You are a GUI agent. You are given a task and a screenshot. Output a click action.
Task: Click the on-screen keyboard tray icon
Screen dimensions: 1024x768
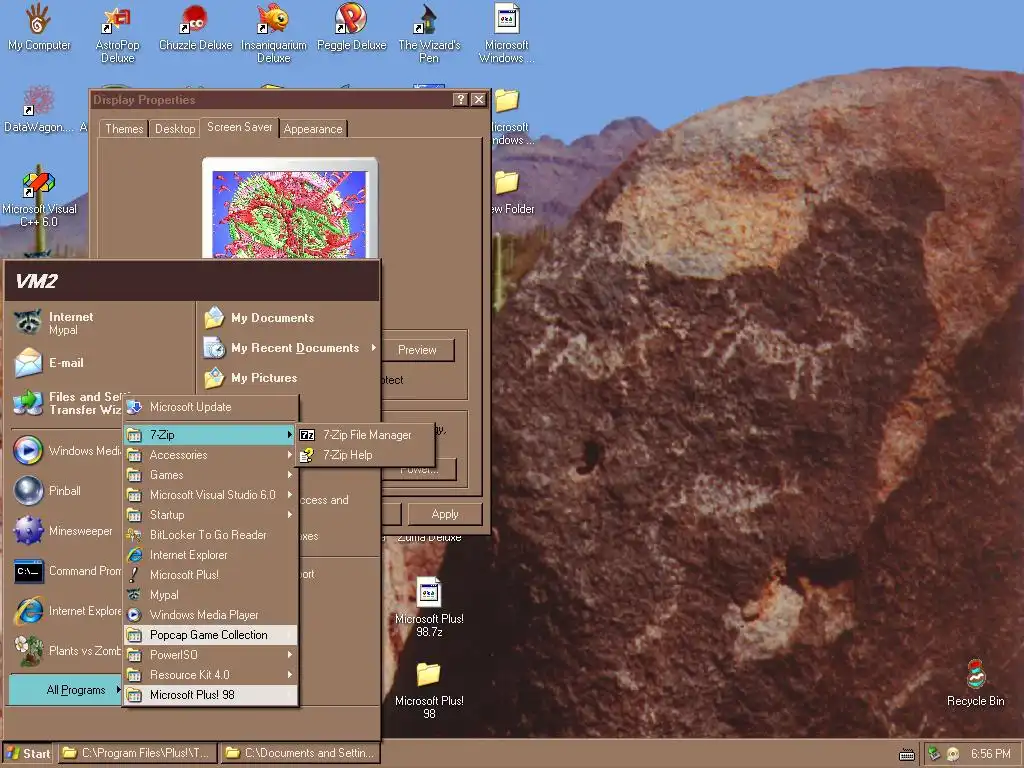pos(907,754)
